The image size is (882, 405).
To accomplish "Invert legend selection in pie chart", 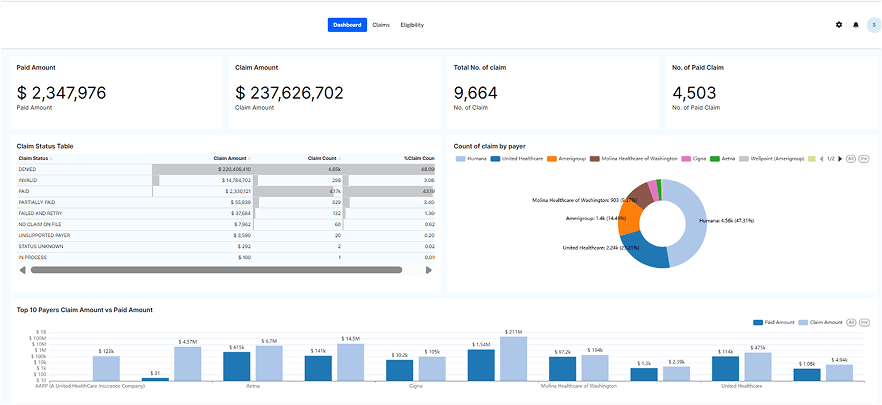I will point(864,158).
